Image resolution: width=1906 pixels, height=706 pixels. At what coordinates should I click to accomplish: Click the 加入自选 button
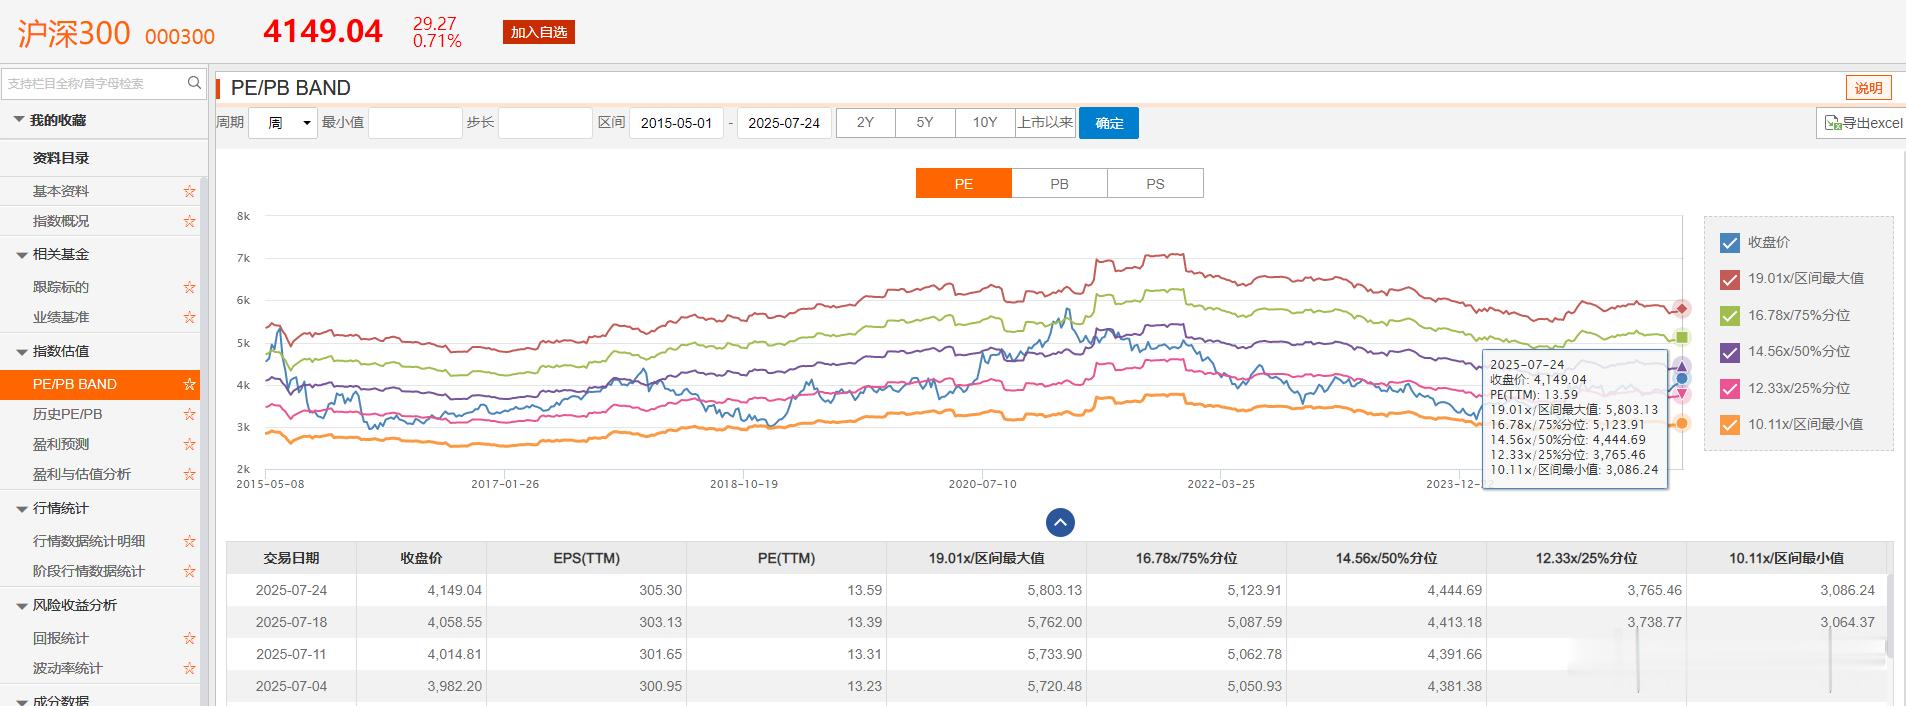539,32
